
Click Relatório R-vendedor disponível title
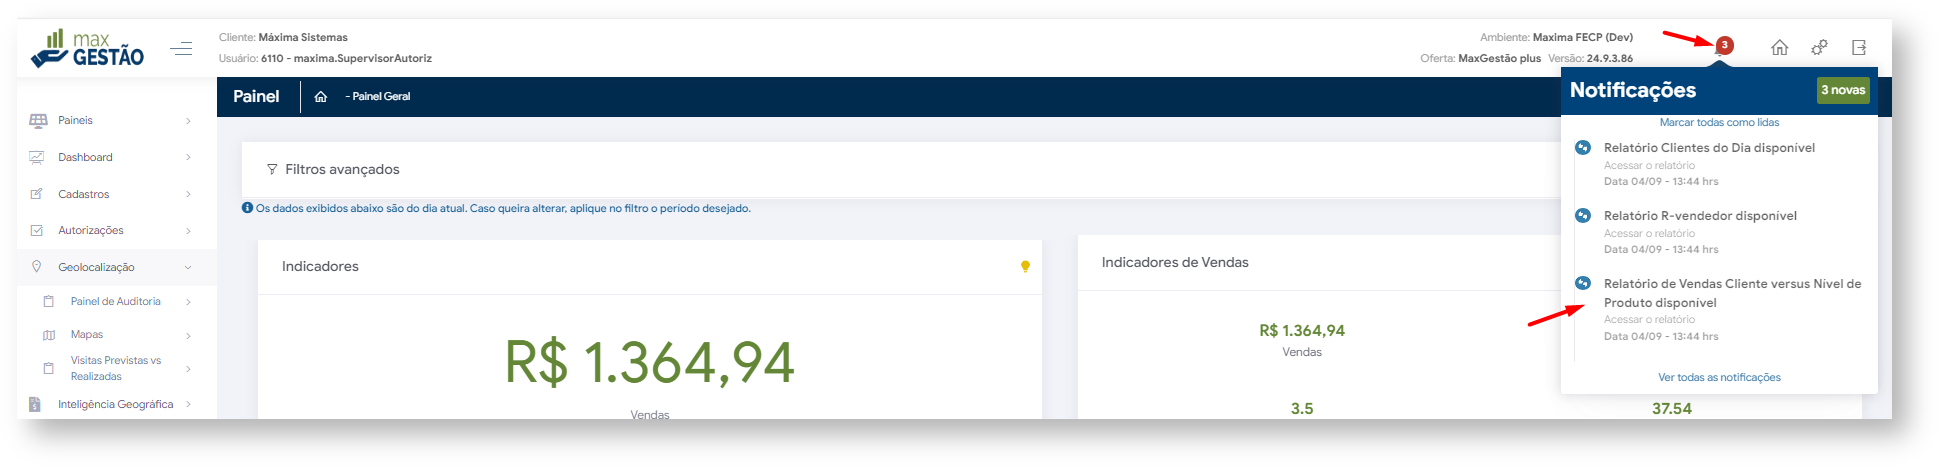coord(1700,216)
